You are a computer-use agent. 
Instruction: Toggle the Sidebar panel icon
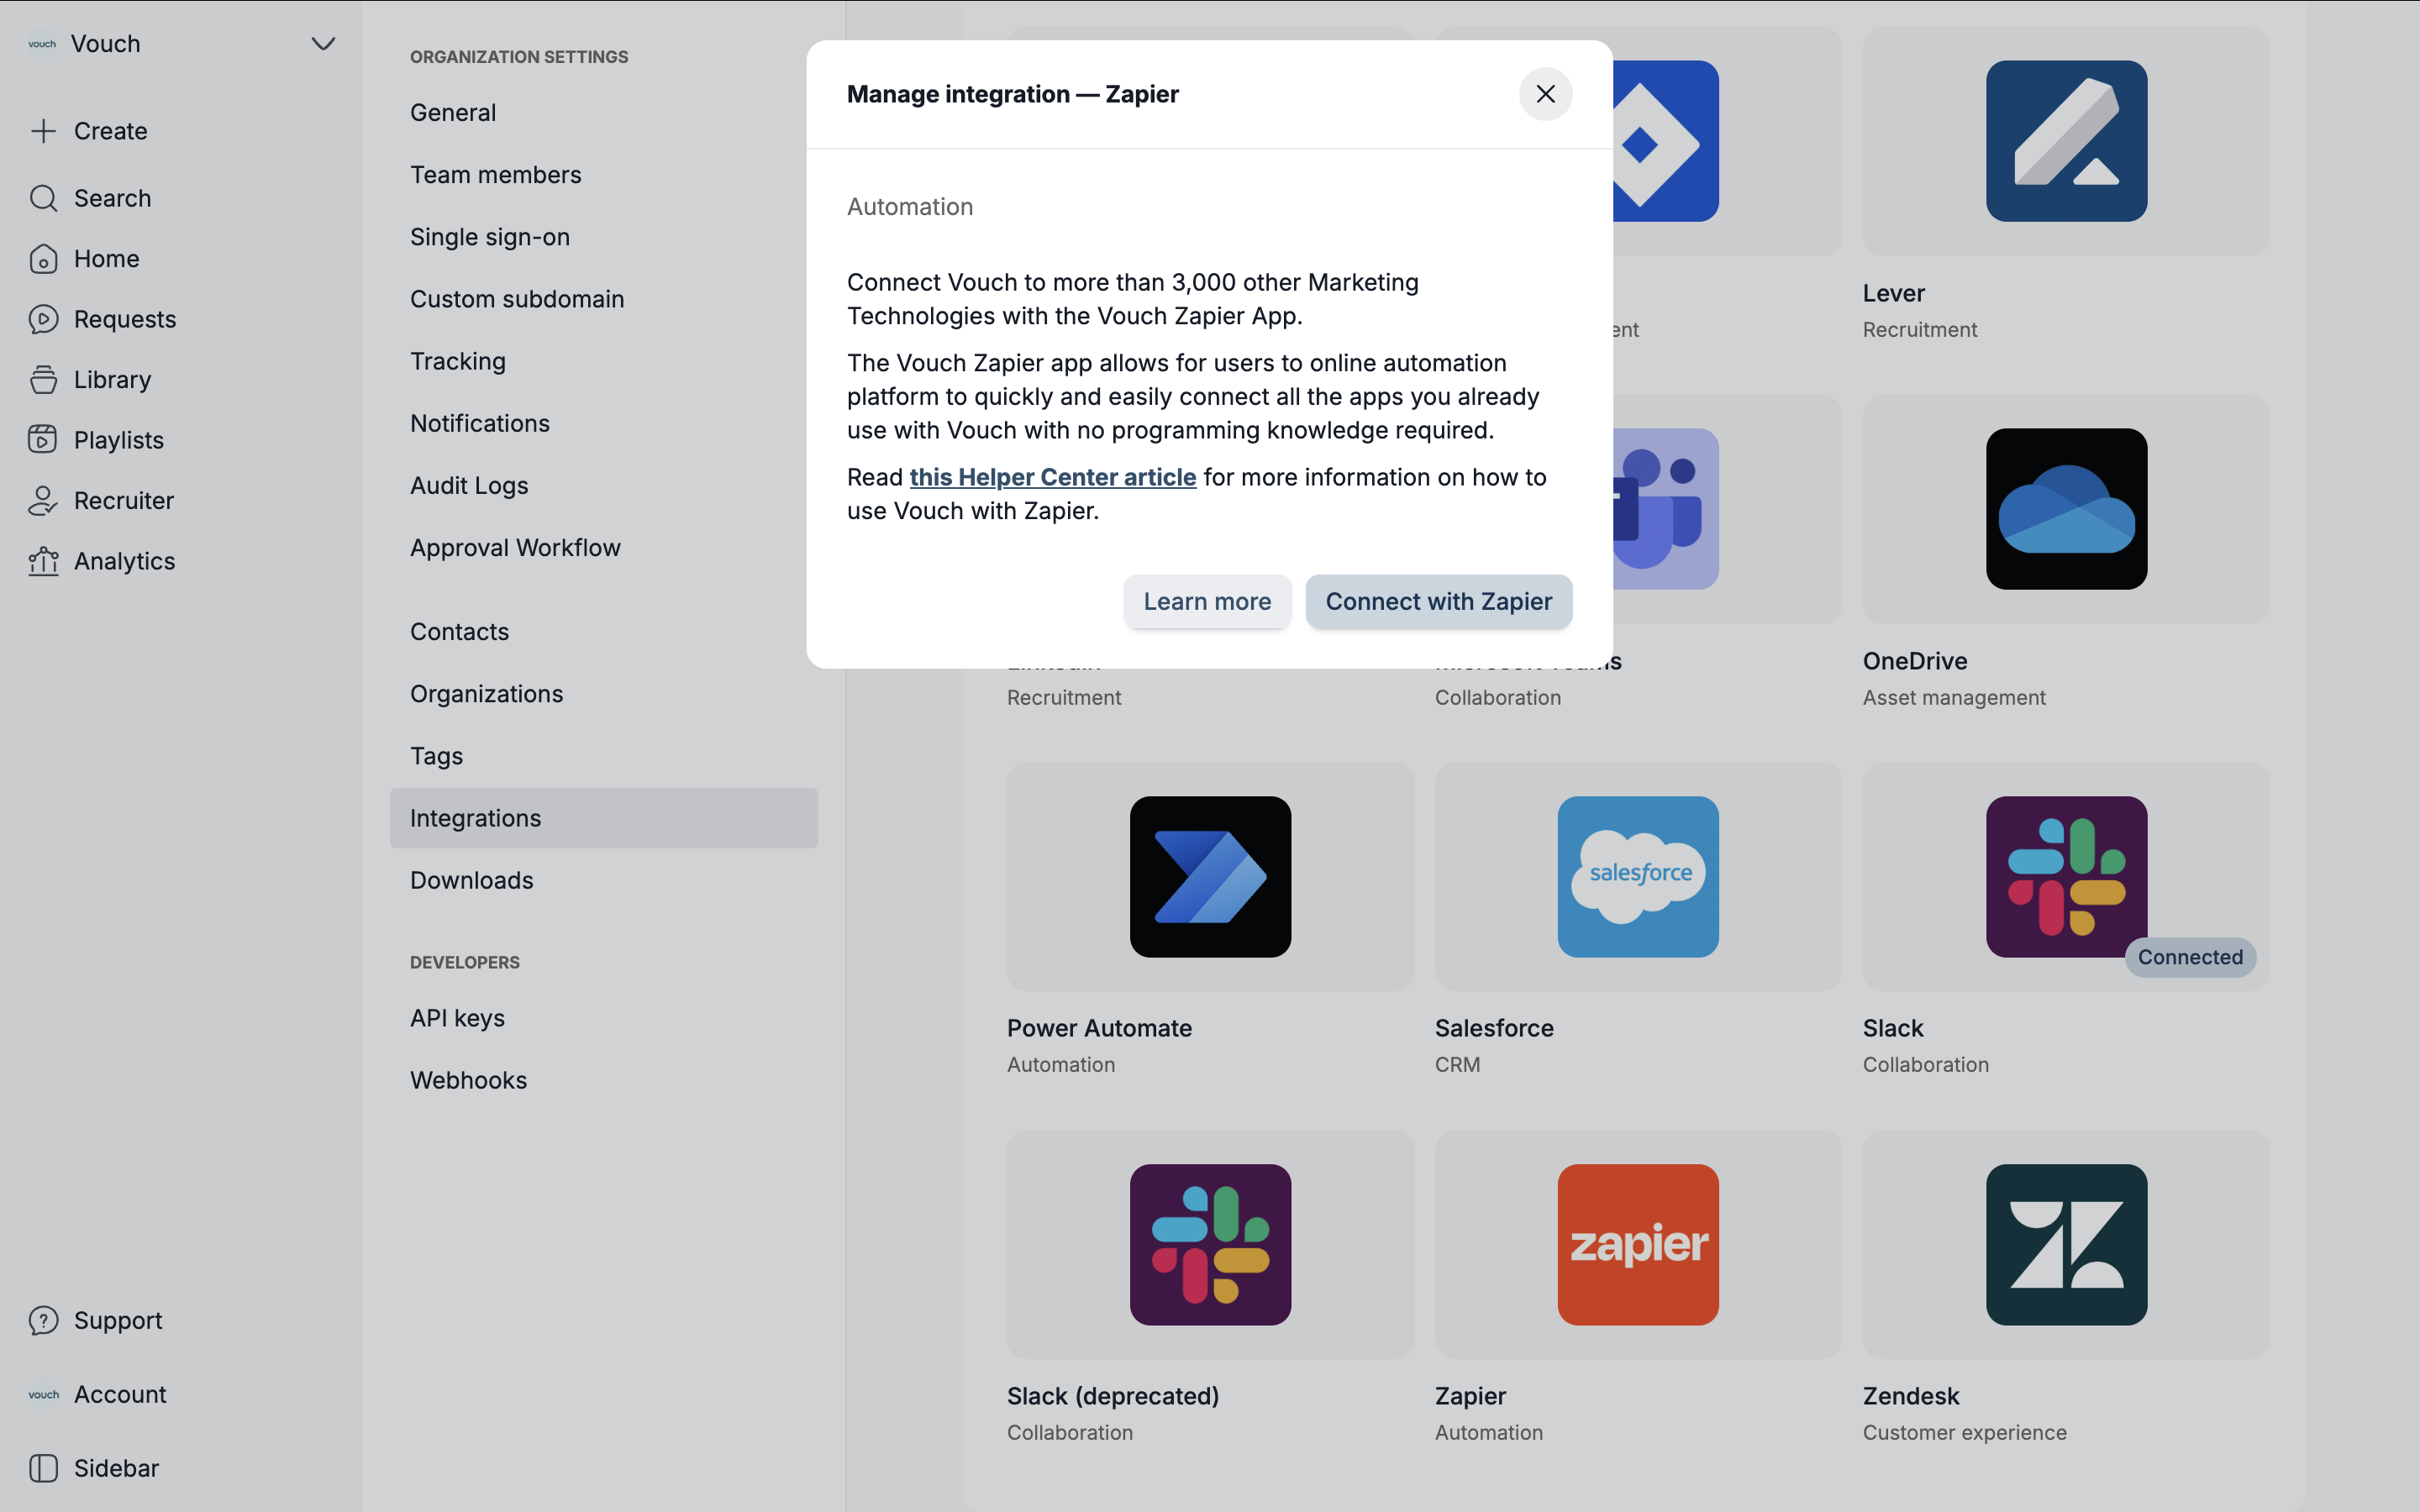click(x=43, y=1468)
